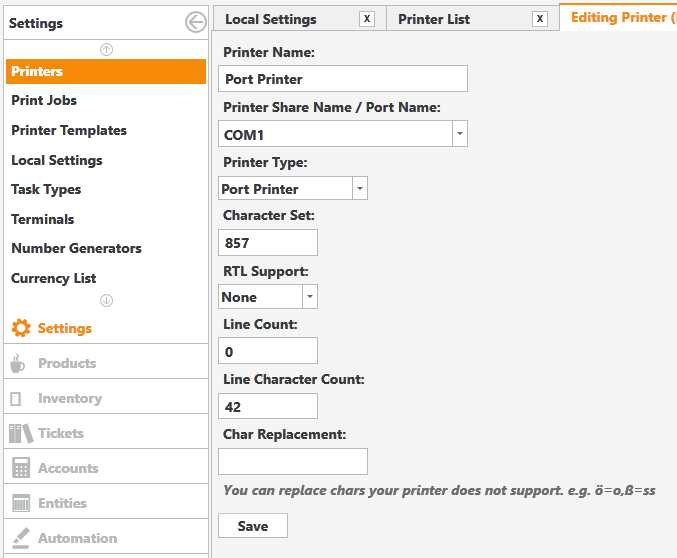The width and height of the screenshot is (677, 558).
Task: Click the scroll-up arrow above Printers
Action: pyautogui.click(x=107, y=50)
